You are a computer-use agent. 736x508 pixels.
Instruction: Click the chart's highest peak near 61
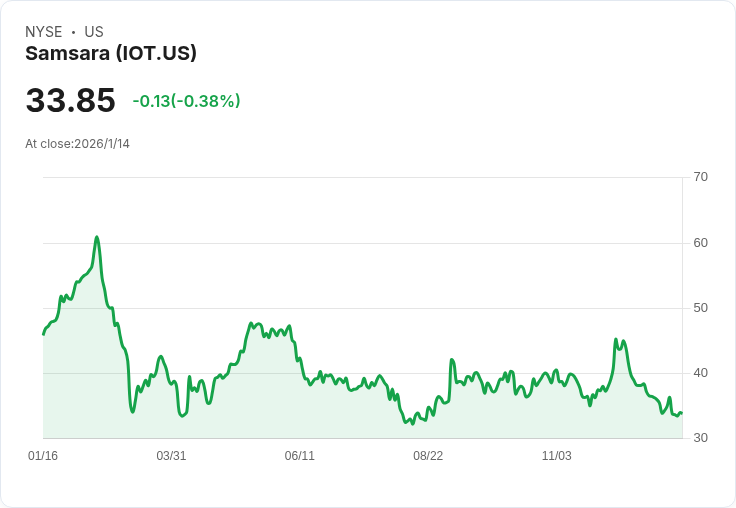tap(97, 237)
